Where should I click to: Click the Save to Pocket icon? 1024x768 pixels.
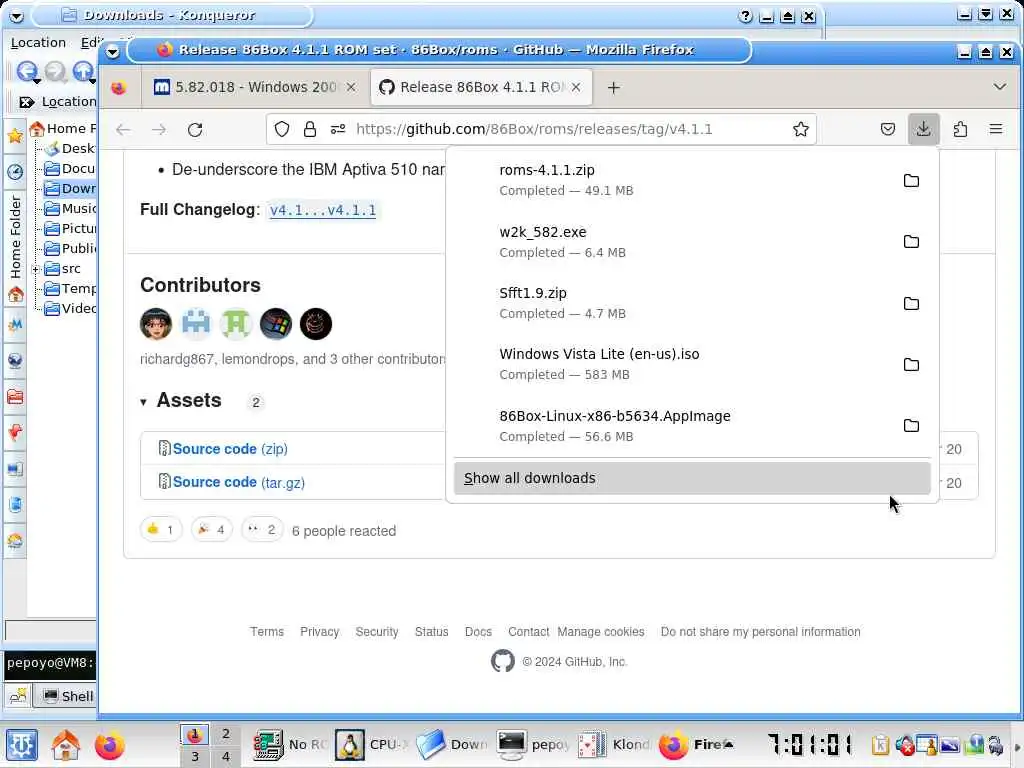click(x=888, y=129)
